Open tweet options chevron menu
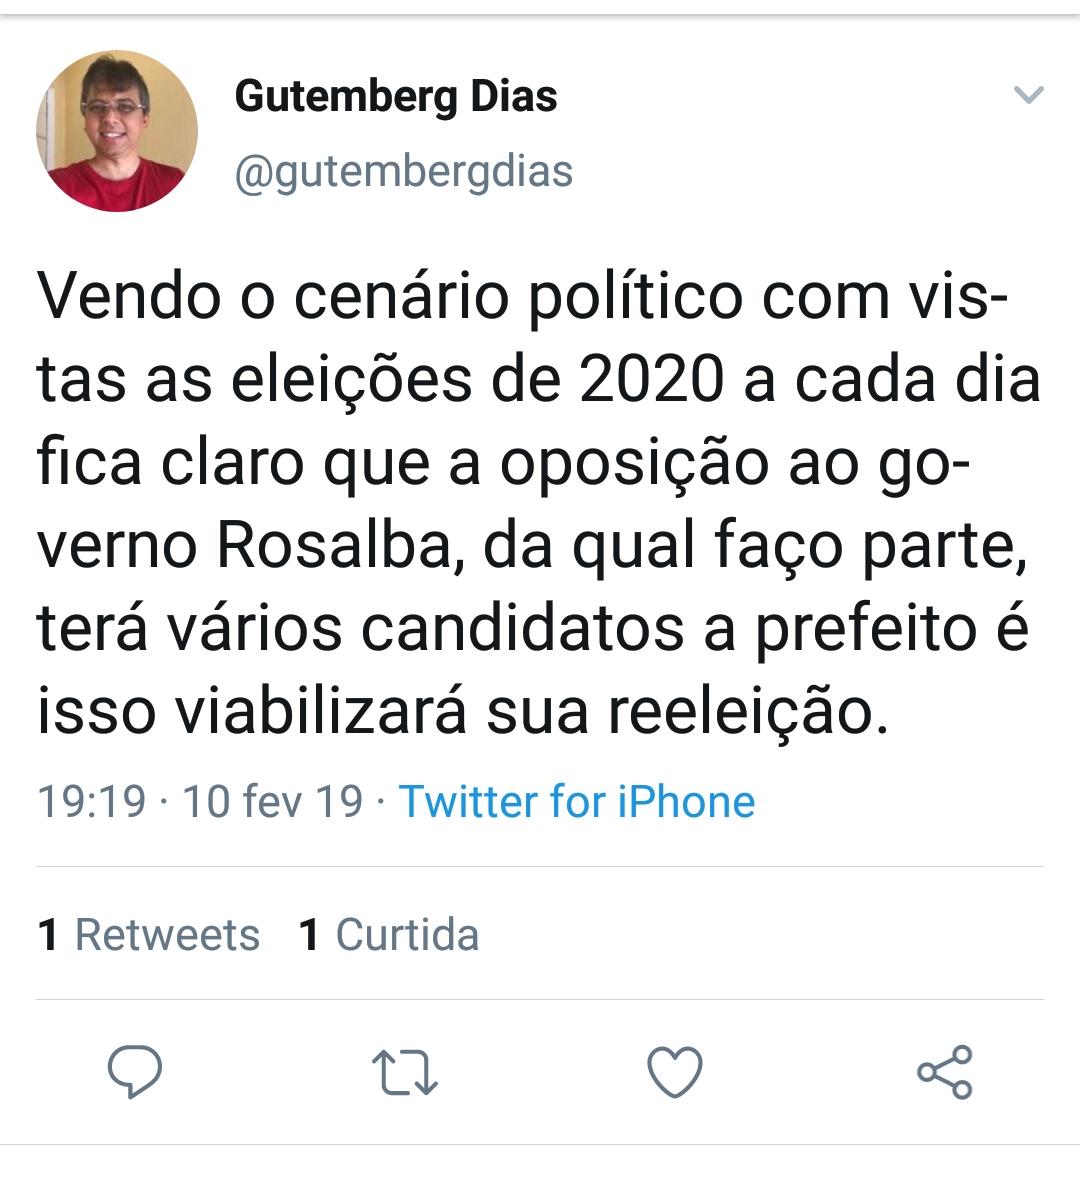 coord(1028,96)
